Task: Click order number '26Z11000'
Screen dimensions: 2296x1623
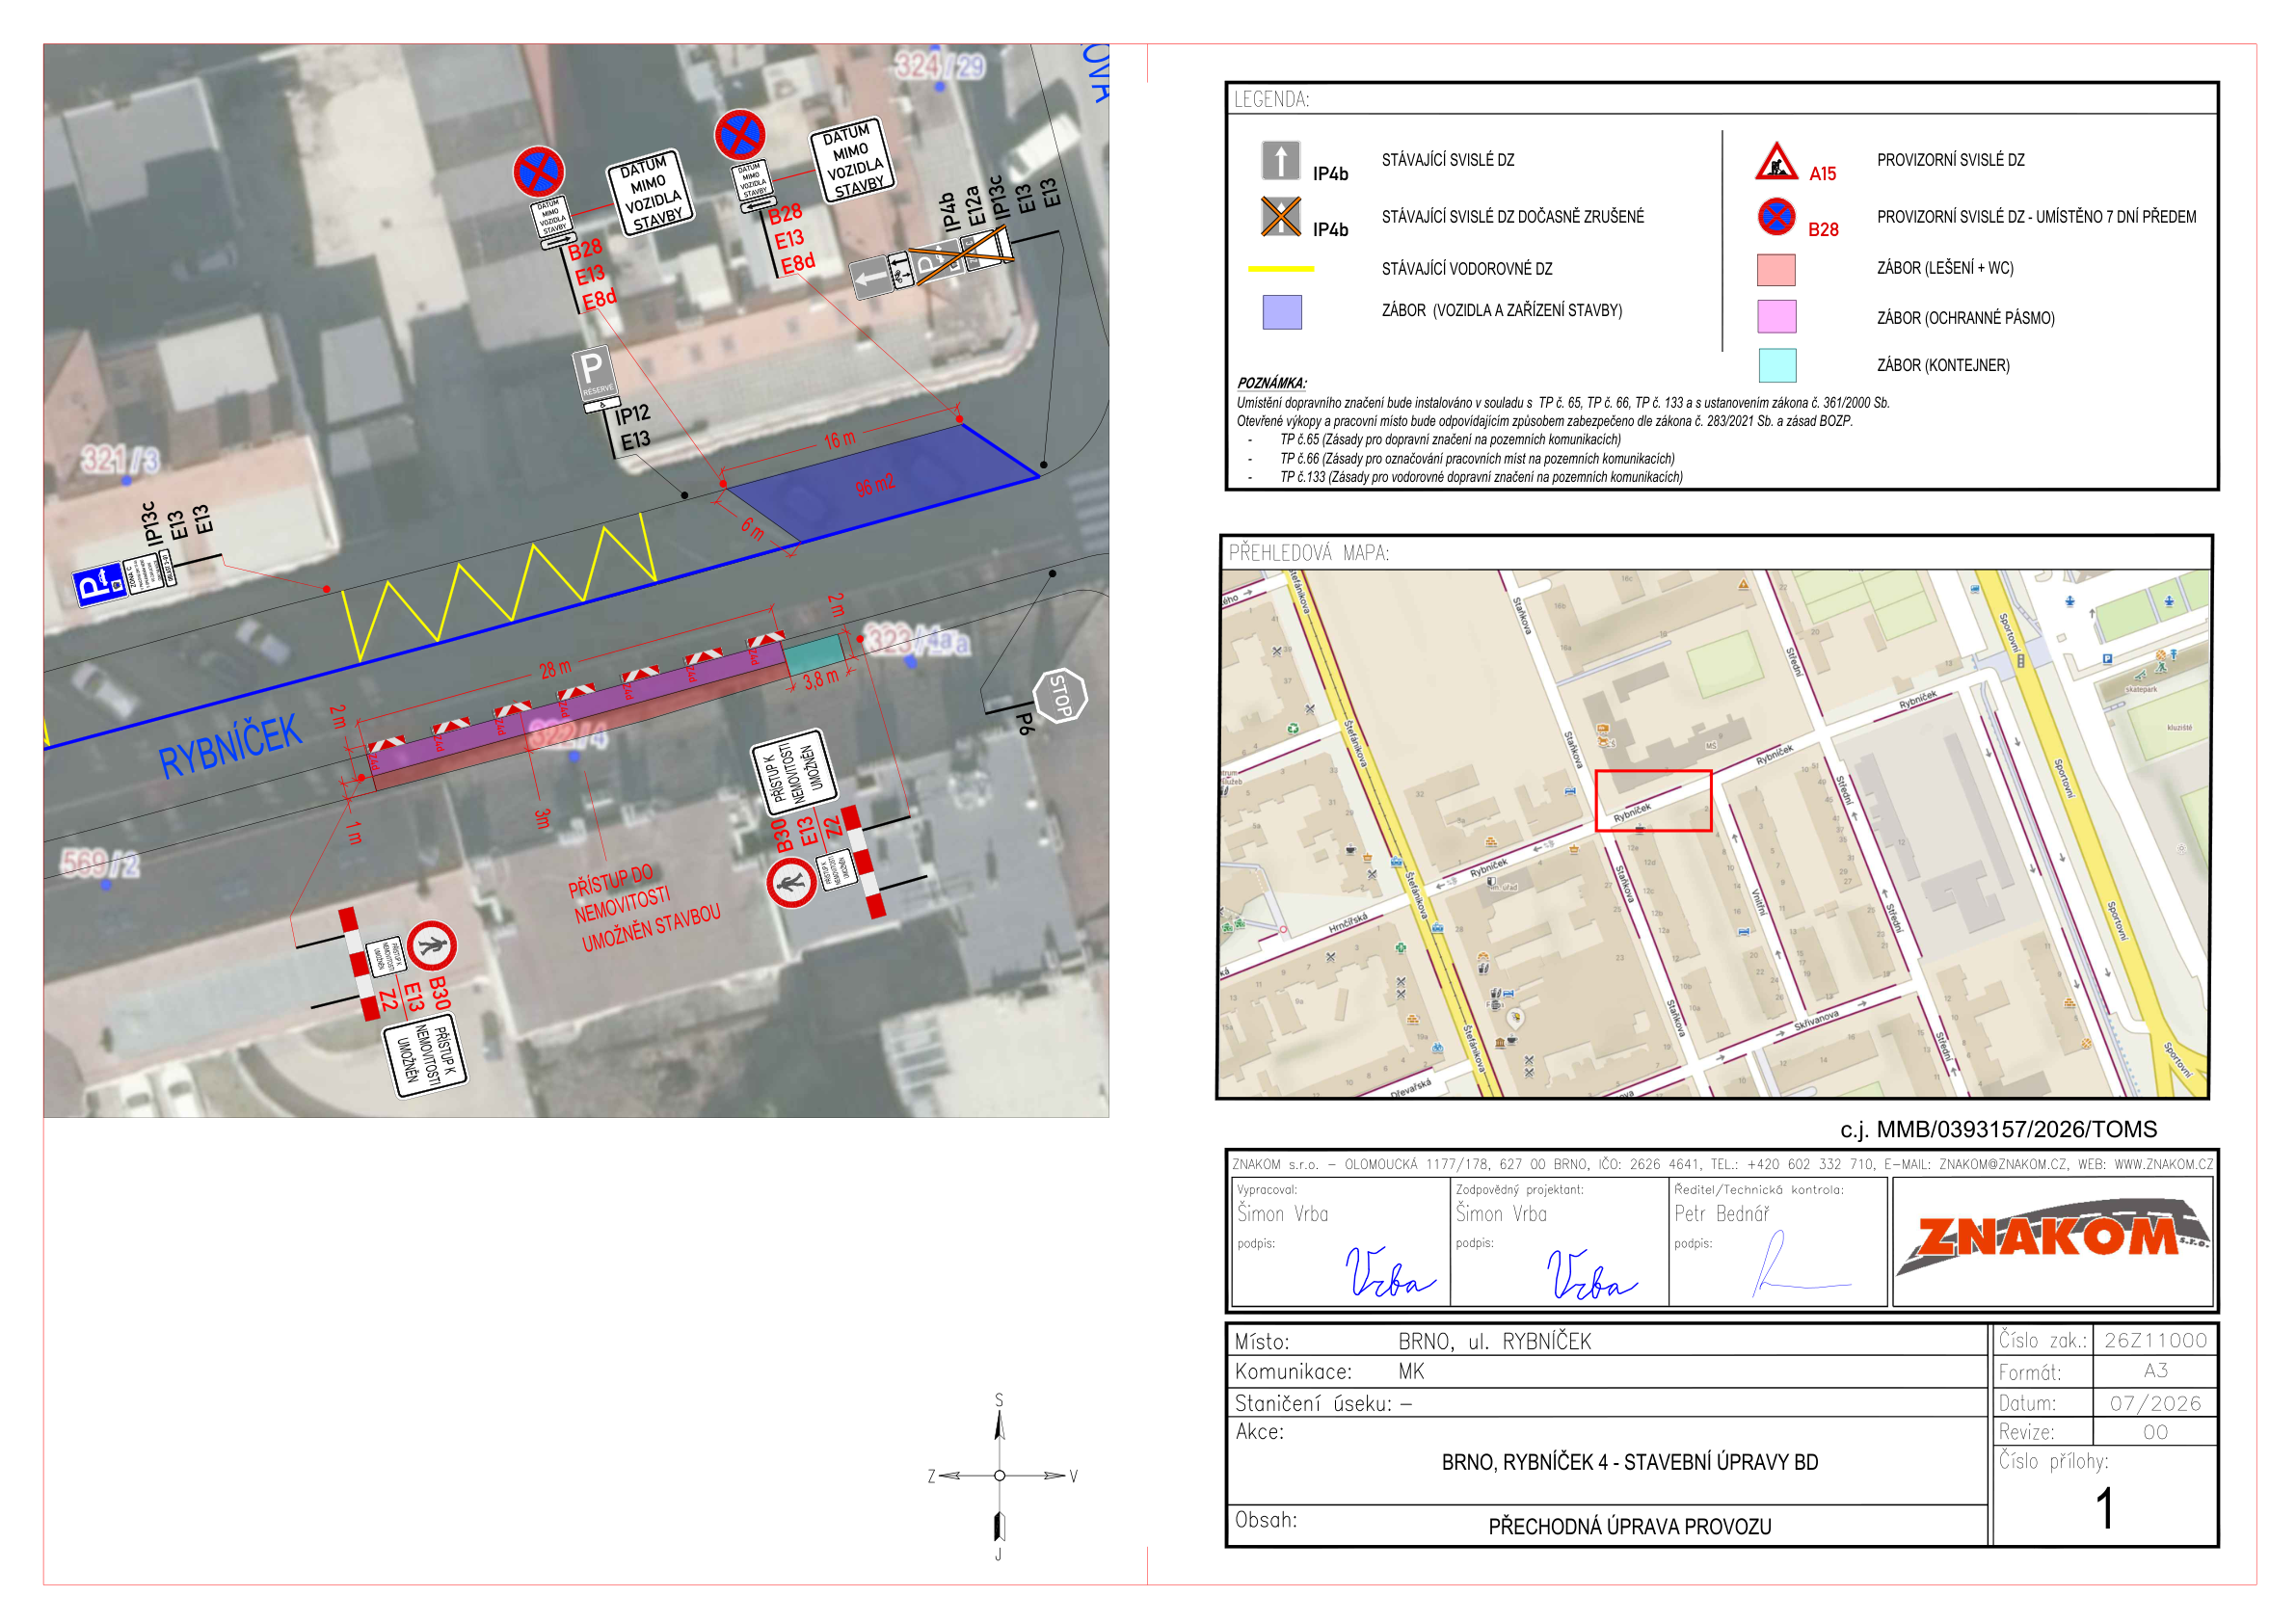Action: [x=2155, y=1340]
